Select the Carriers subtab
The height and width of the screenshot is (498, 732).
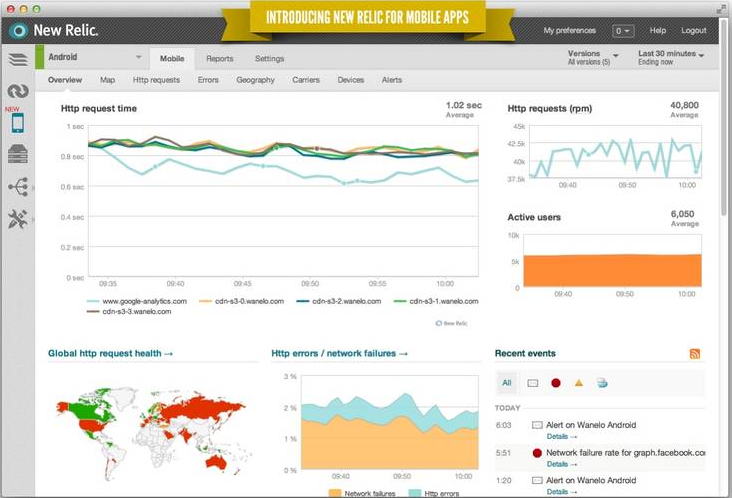(306, 80)
